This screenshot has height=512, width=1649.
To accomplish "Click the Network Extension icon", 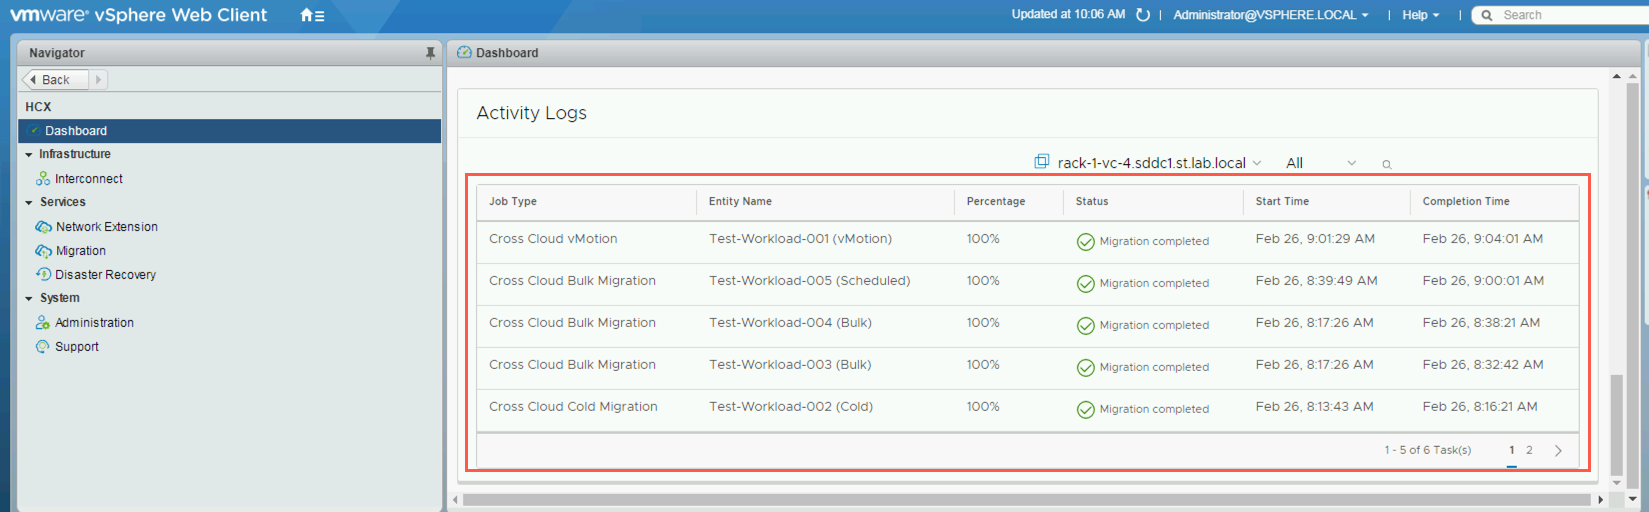I will click(x=43, y=227).
